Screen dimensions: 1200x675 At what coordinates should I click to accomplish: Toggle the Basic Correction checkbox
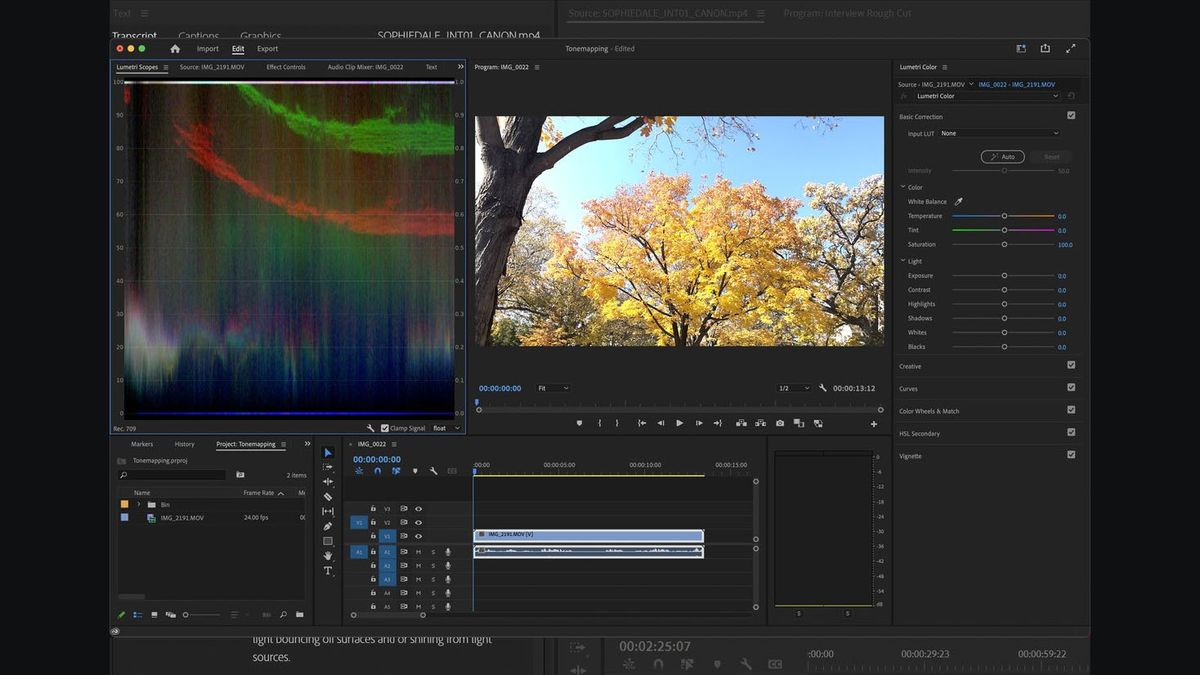pyautogui.click(x=1071, y=116)
